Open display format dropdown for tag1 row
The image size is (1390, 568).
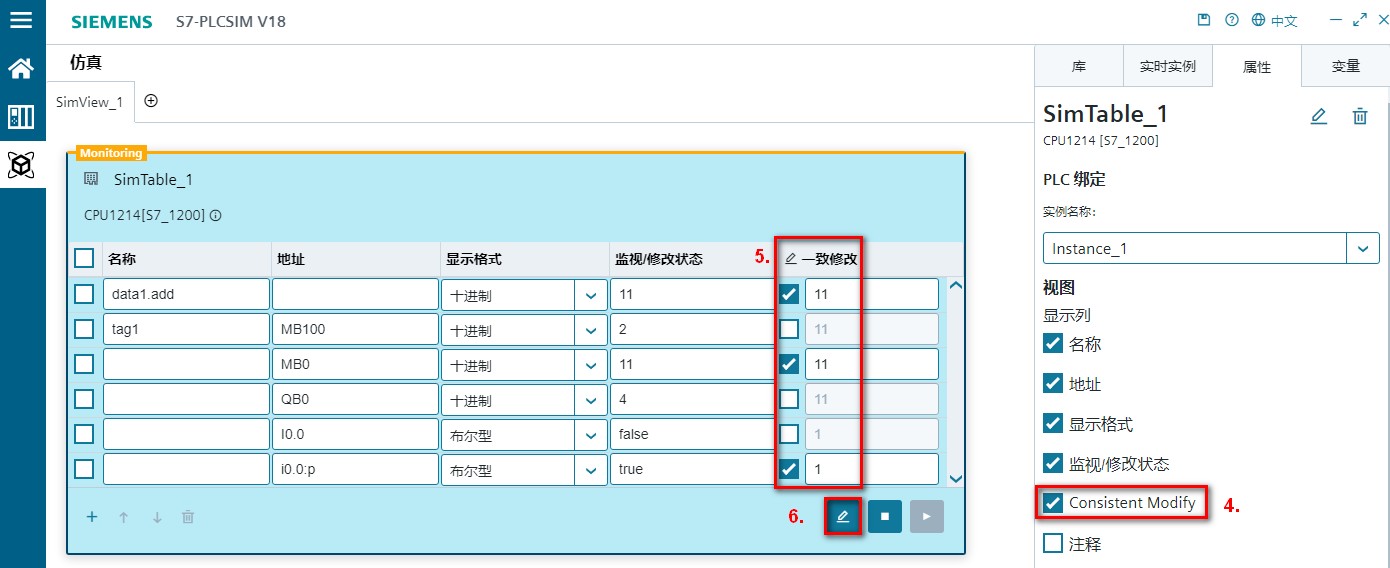[x=590, y=330]
